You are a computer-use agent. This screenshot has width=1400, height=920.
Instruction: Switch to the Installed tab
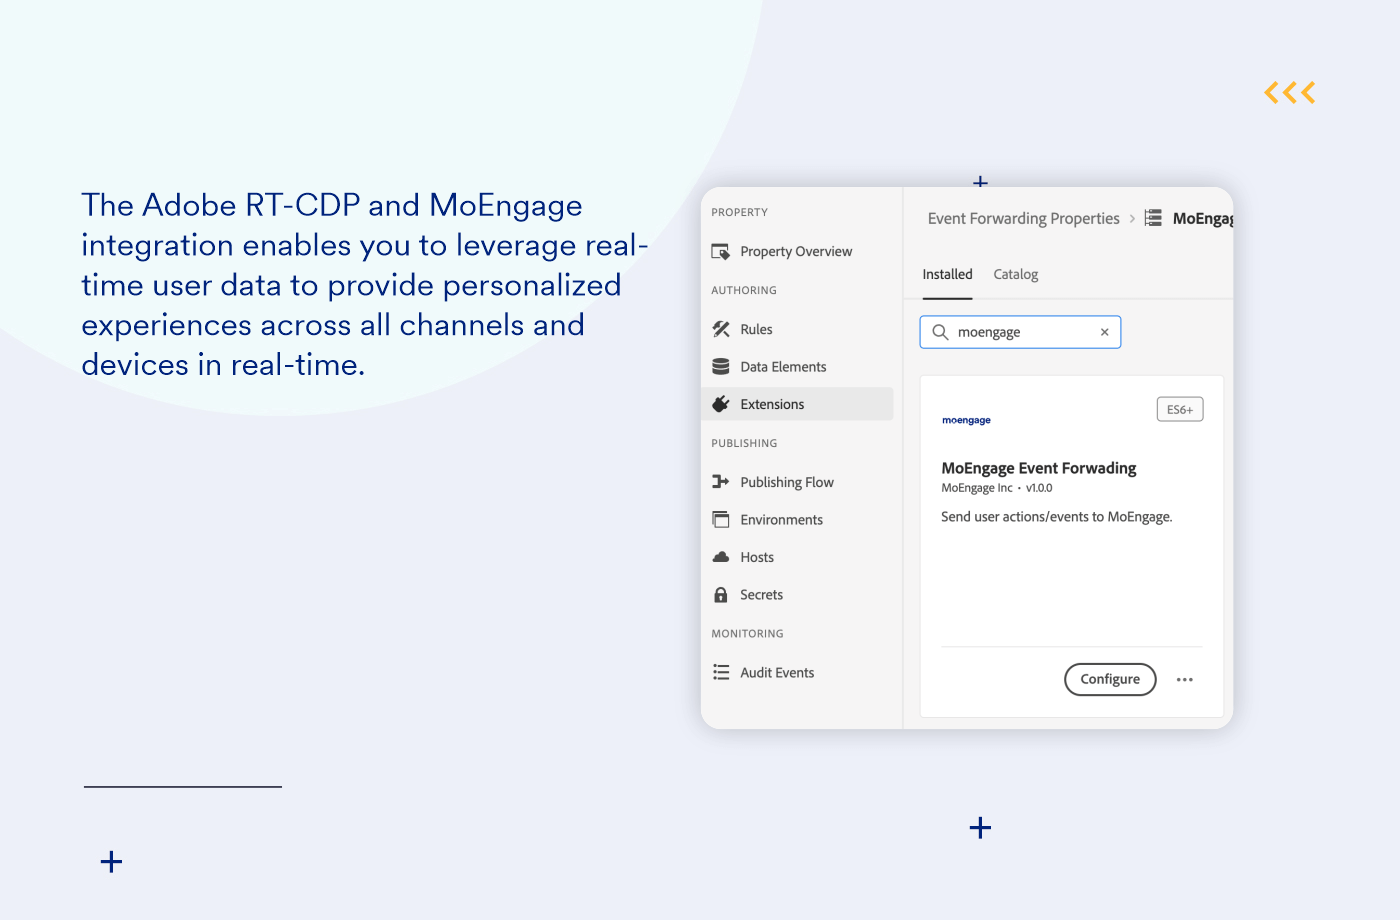coord(947,274)
